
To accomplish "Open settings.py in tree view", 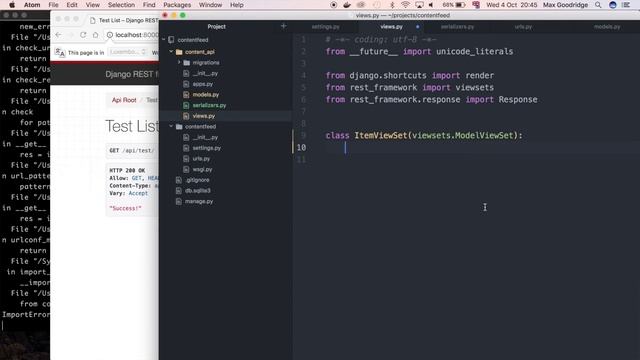I will pyautogui.click(x=207, y=148).
